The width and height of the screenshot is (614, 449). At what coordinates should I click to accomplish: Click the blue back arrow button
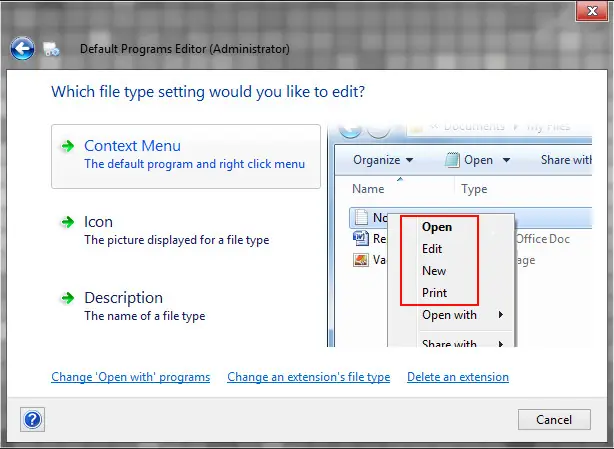click(22, 49)
